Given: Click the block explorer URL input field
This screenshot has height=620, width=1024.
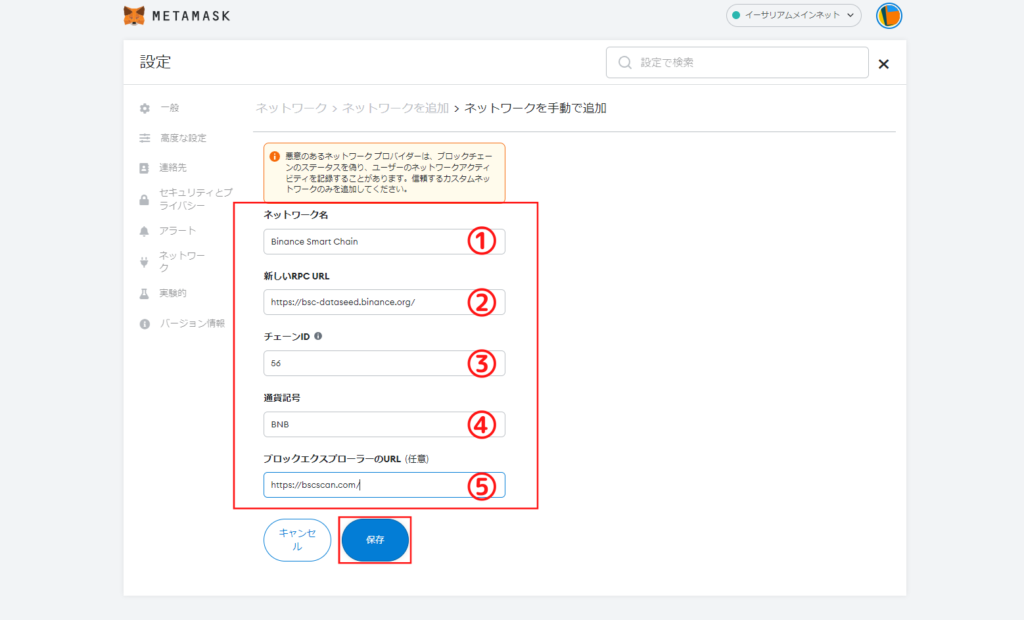Looking at the screenshot, I should pos(384,485).
